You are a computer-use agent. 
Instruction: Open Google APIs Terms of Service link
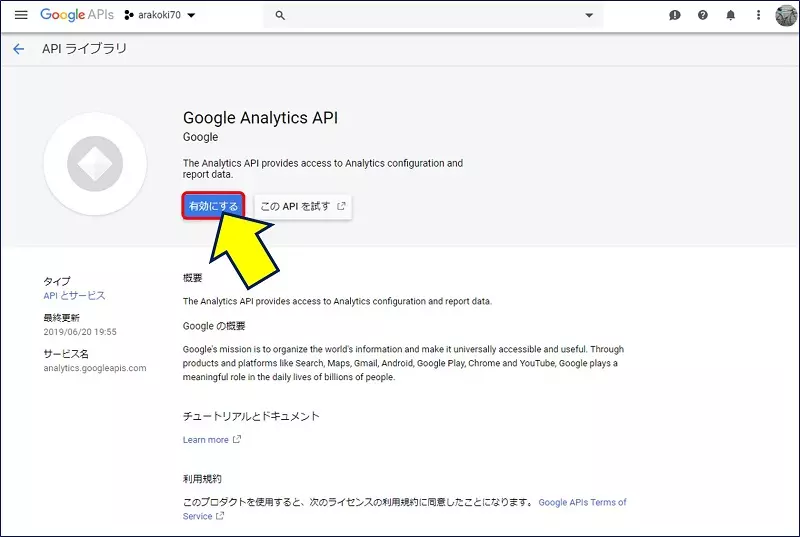pyautogui.click(x=405, y=509)
